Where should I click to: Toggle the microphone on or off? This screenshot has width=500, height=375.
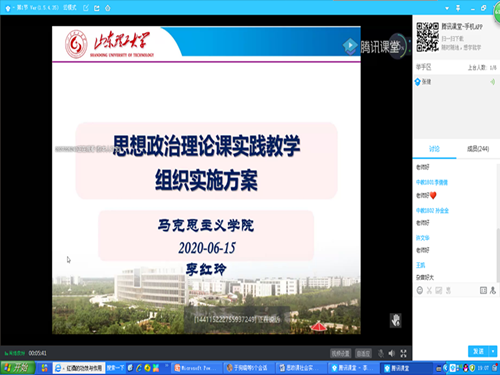pos(381,353)
